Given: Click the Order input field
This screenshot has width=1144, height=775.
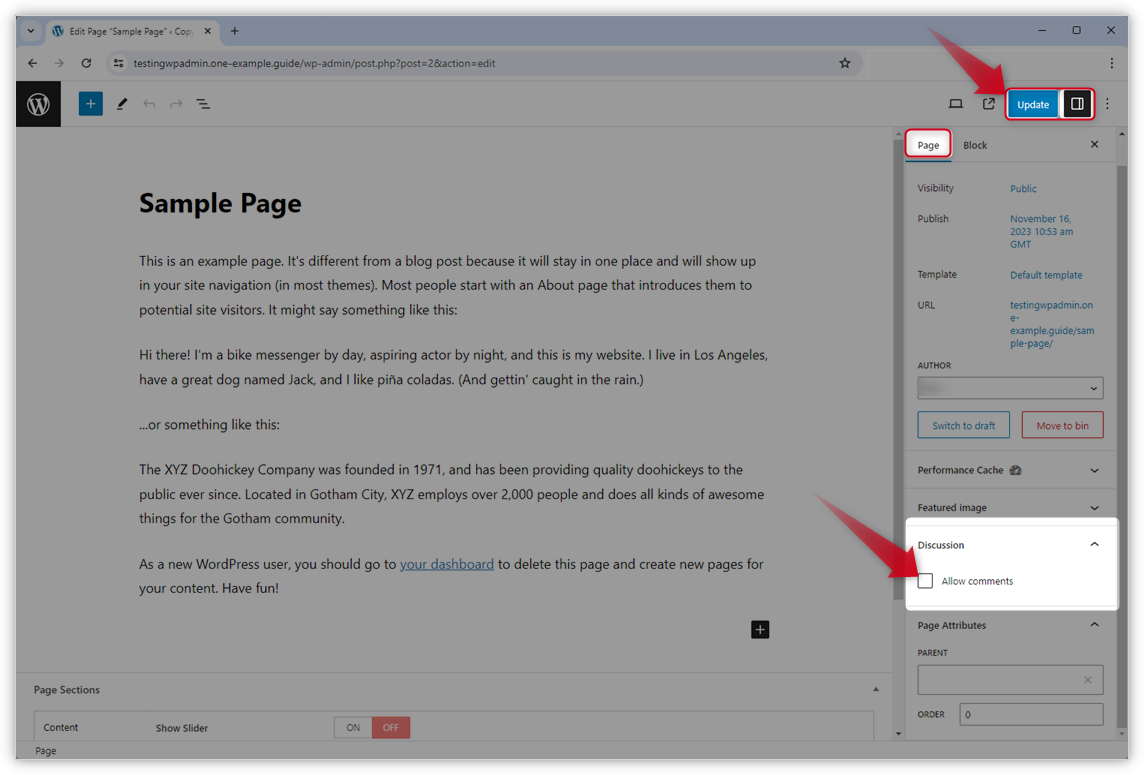Looking at the screenshot, I should click(1031, 714).
